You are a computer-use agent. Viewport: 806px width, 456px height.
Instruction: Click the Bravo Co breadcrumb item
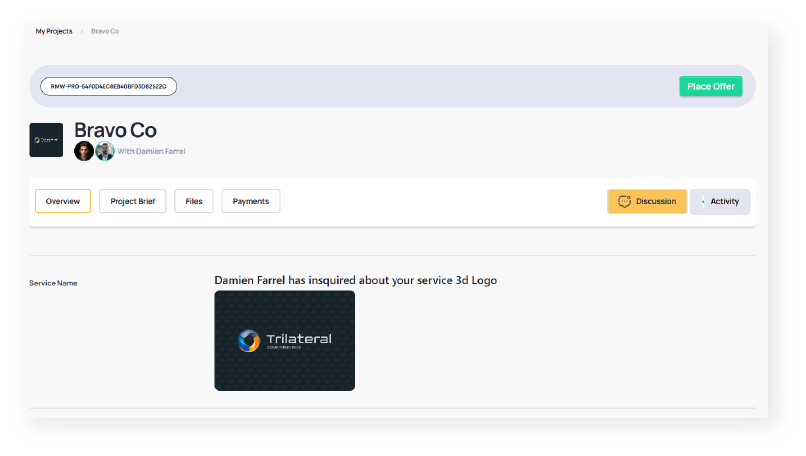(x=105, y=32)
